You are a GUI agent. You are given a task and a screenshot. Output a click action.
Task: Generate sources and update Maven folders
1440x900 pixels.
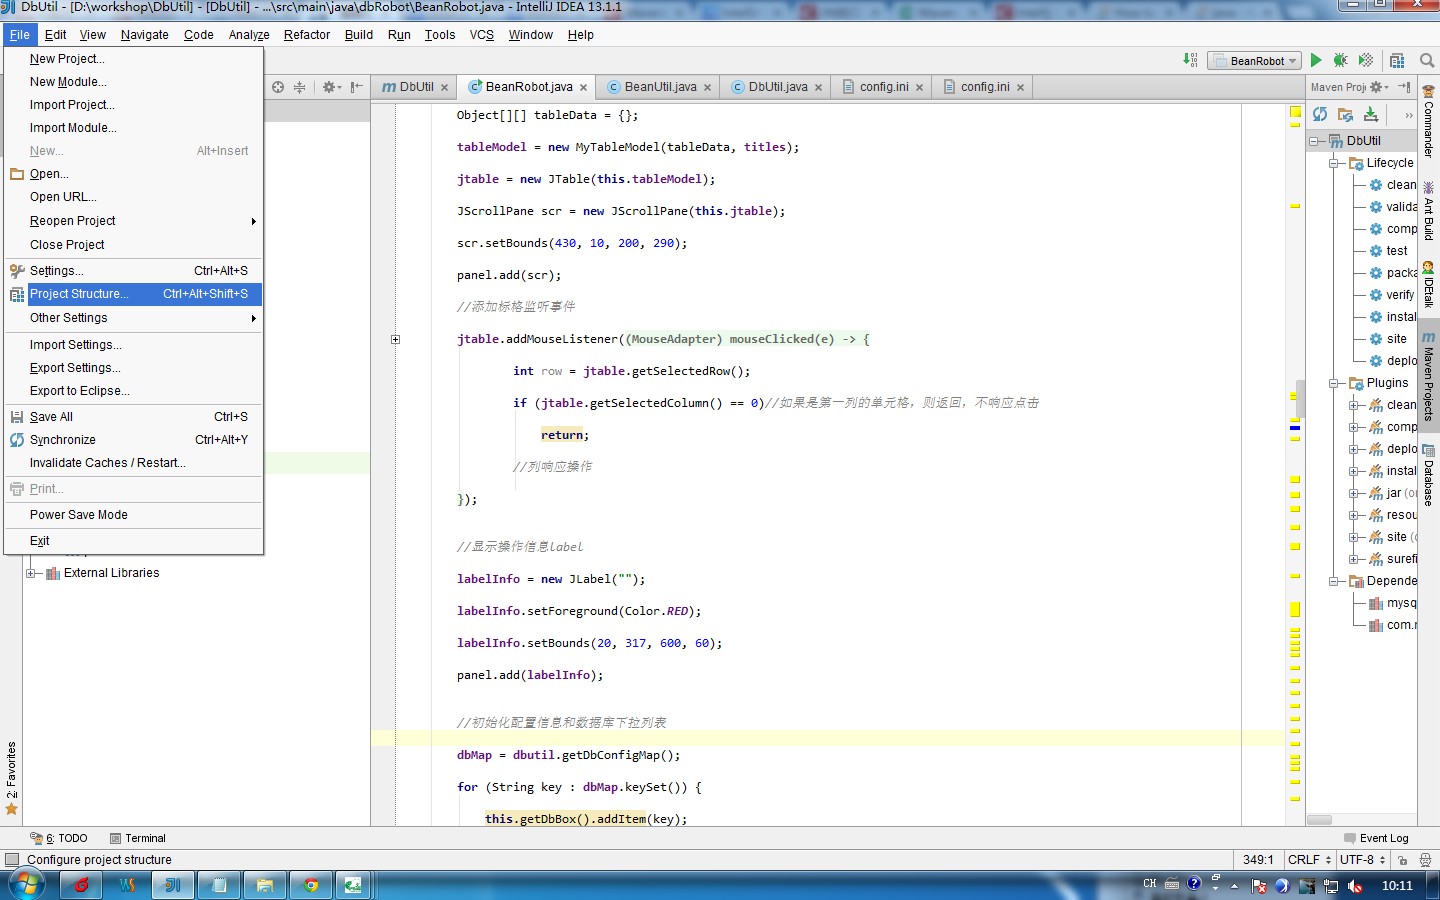pos(1345,114)
